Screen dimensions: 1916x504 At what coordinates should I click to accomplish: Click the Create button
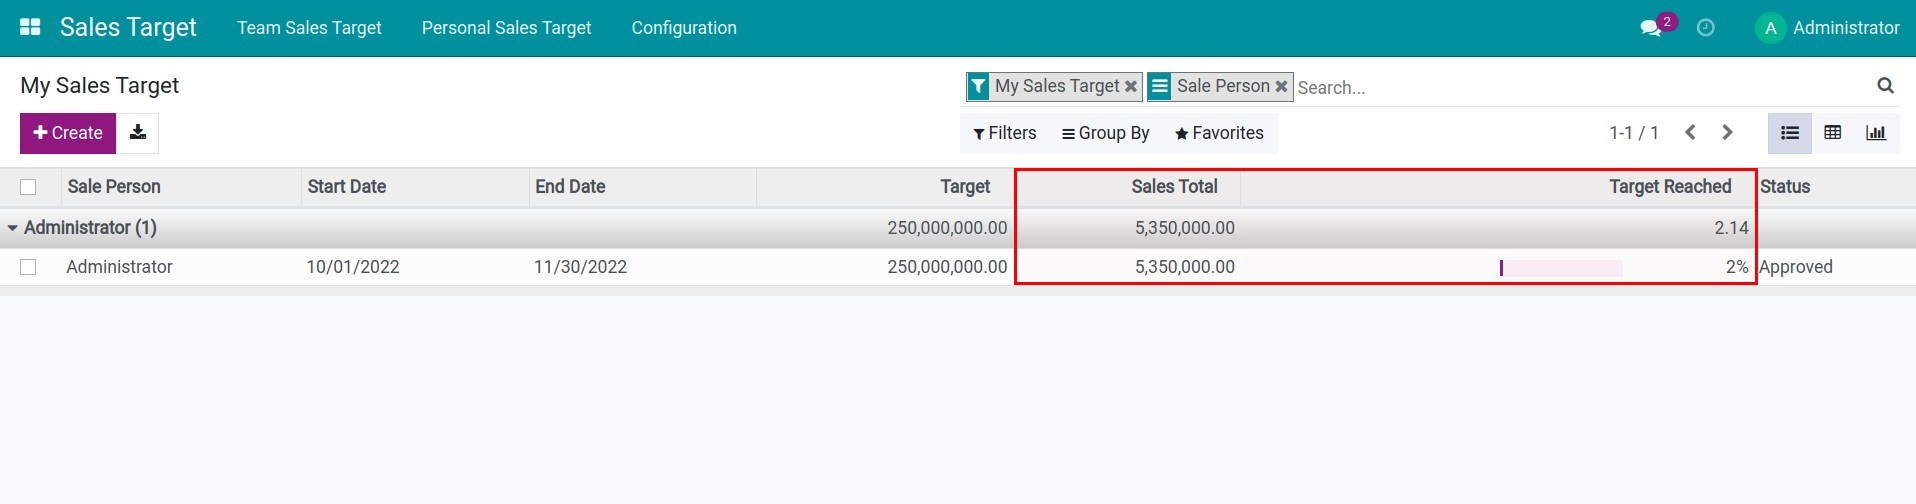click(x=68, y=133)
